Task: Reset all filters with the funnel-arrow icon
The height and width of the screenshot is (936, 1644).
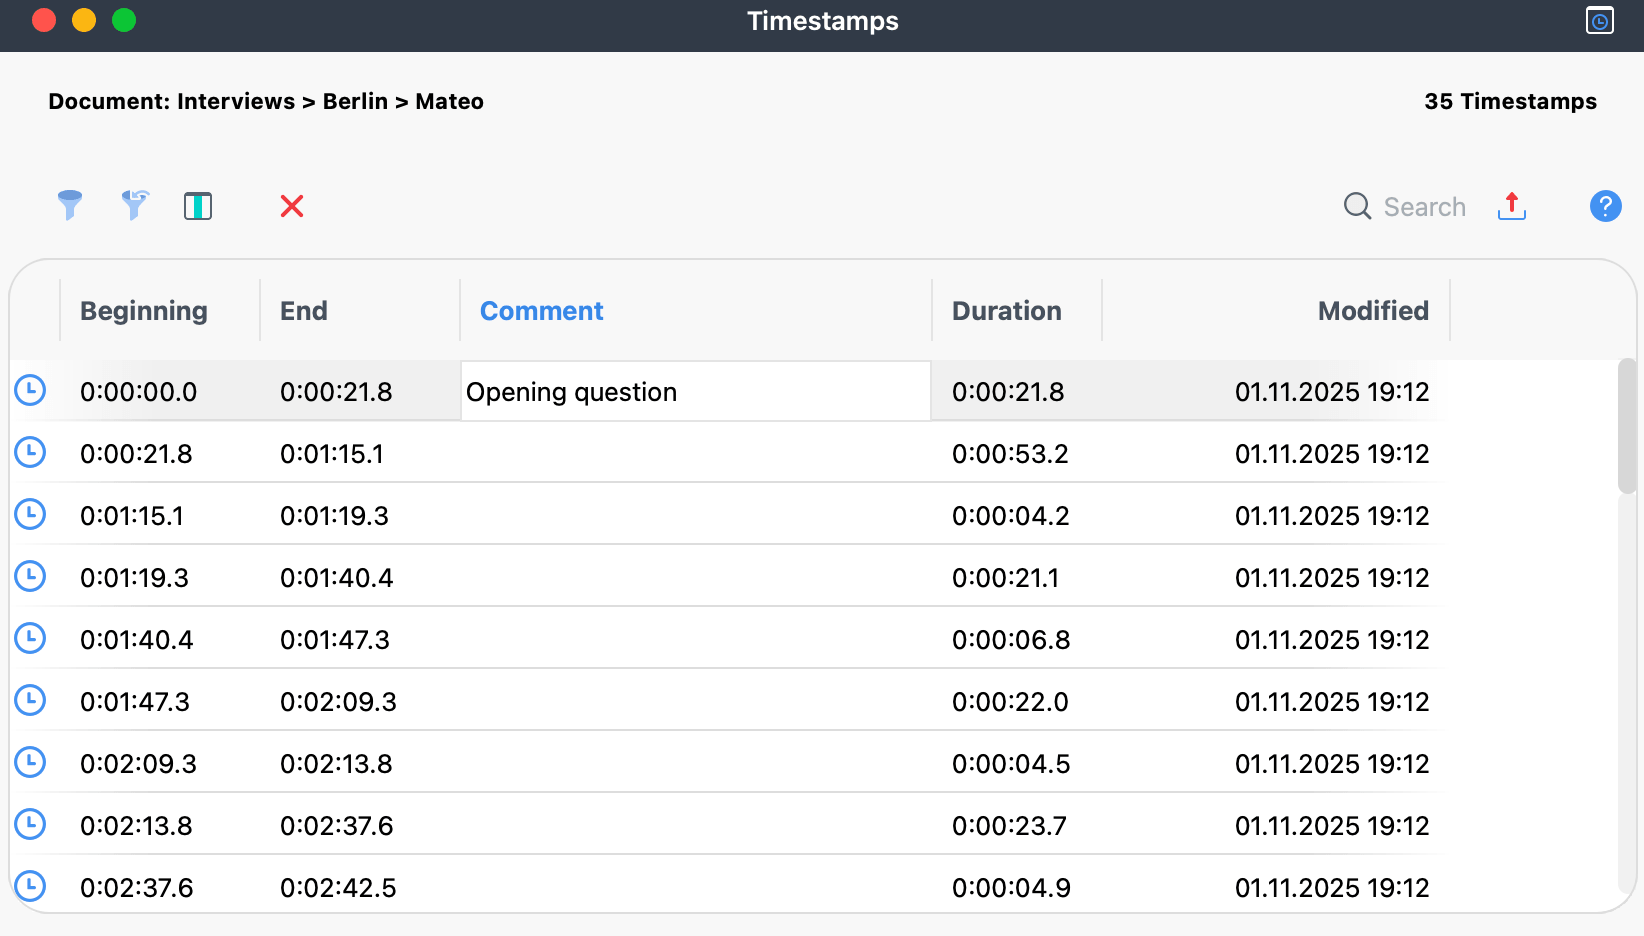Action: pyautogui.click(x=135, y=205)
